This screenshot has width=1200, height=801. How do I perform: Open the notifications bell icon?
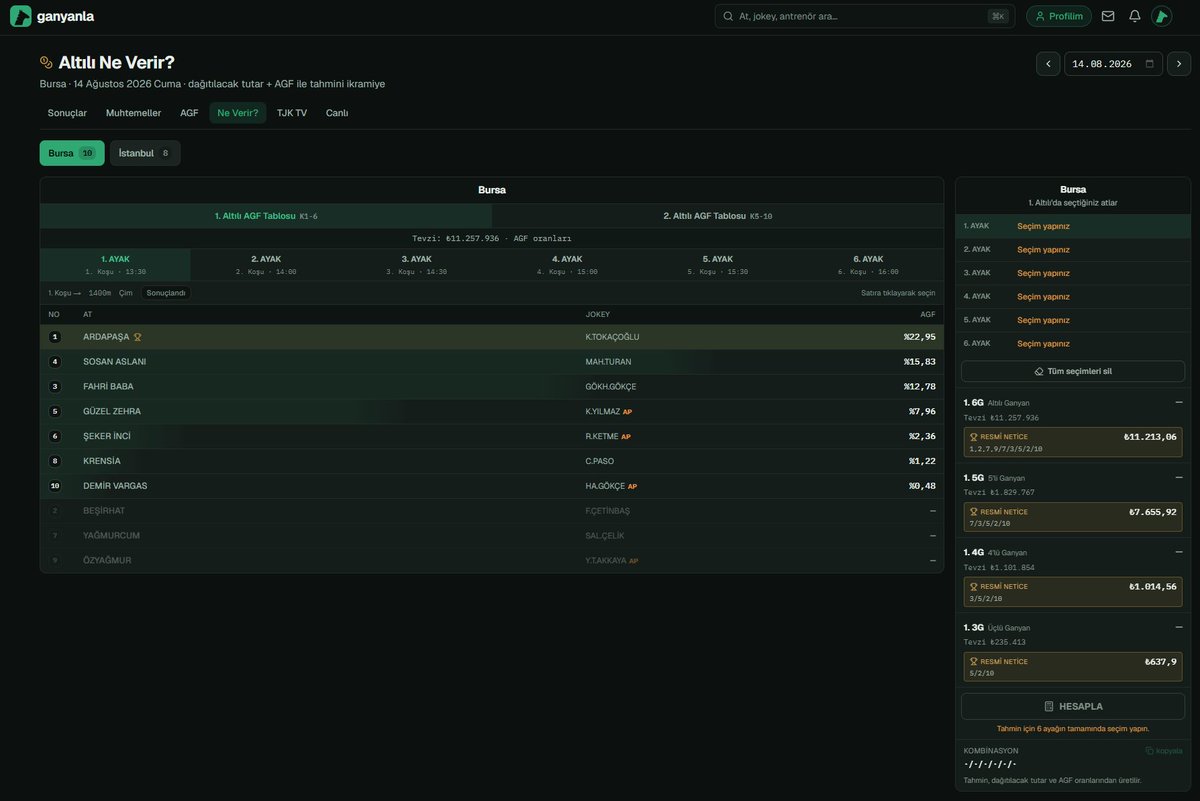1134,16
